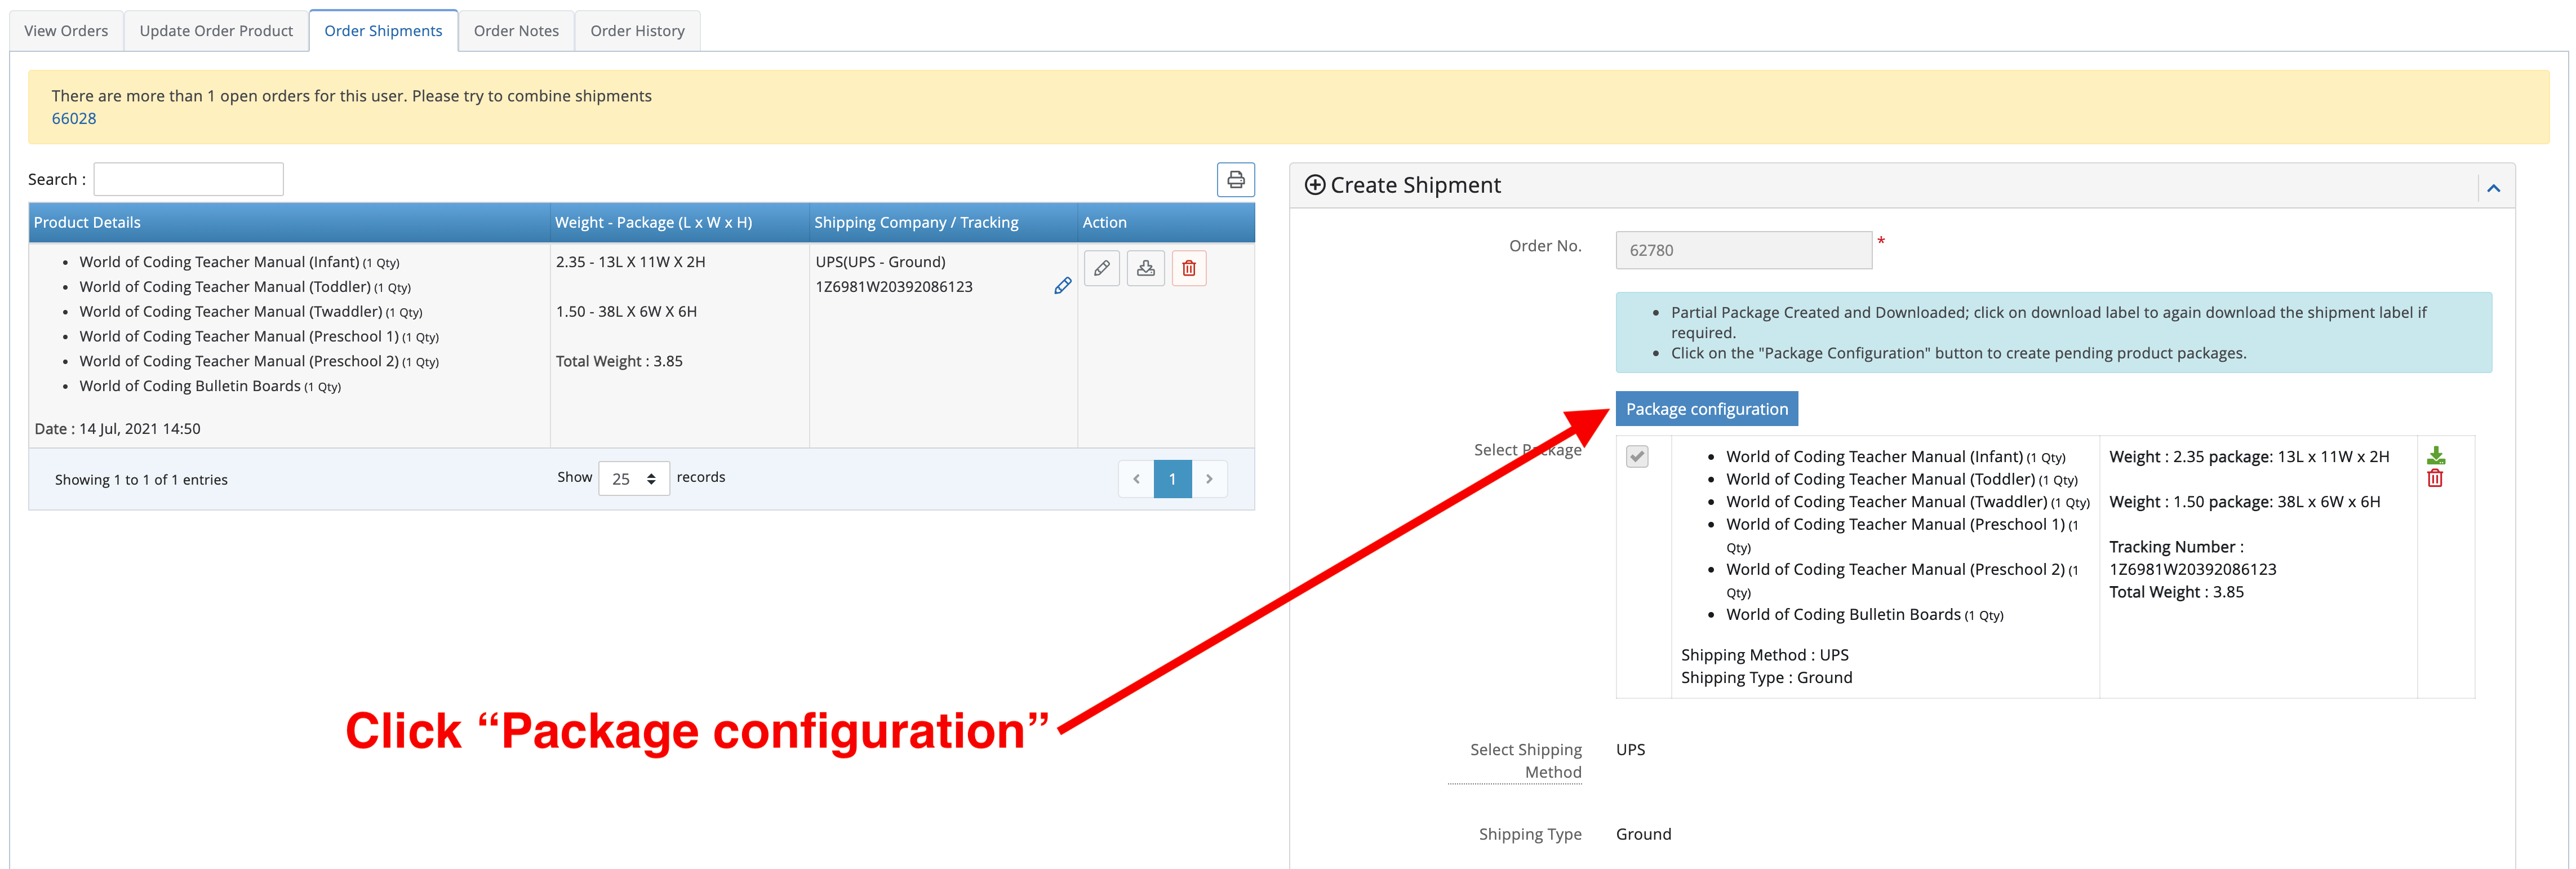Click the download label icon in Action column
The width and height of the screenshot is (2576, 869).
tap(1145, 268)
